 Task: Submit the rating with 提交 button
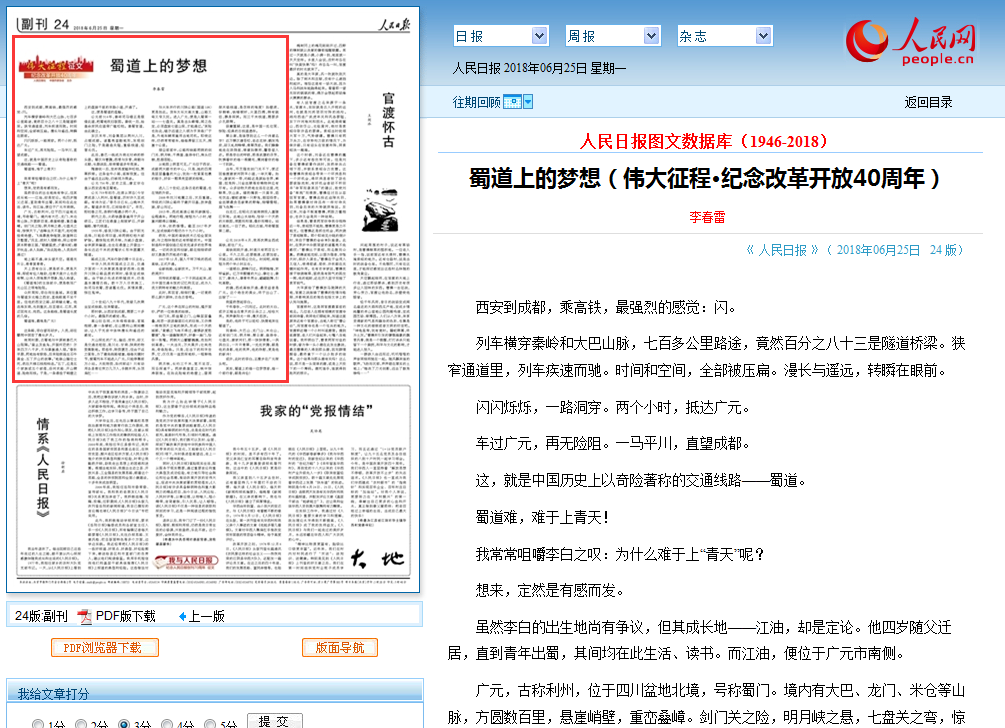(x=274, y=722)
